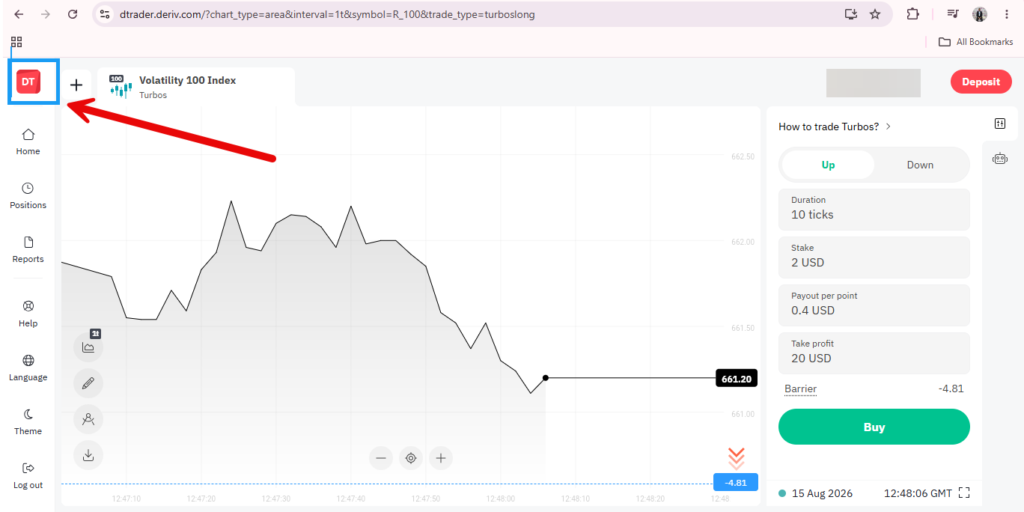Click the 12:48:06 GMT server time
The height and width of the screenshot is (512, 1024).
pos(918,494)
